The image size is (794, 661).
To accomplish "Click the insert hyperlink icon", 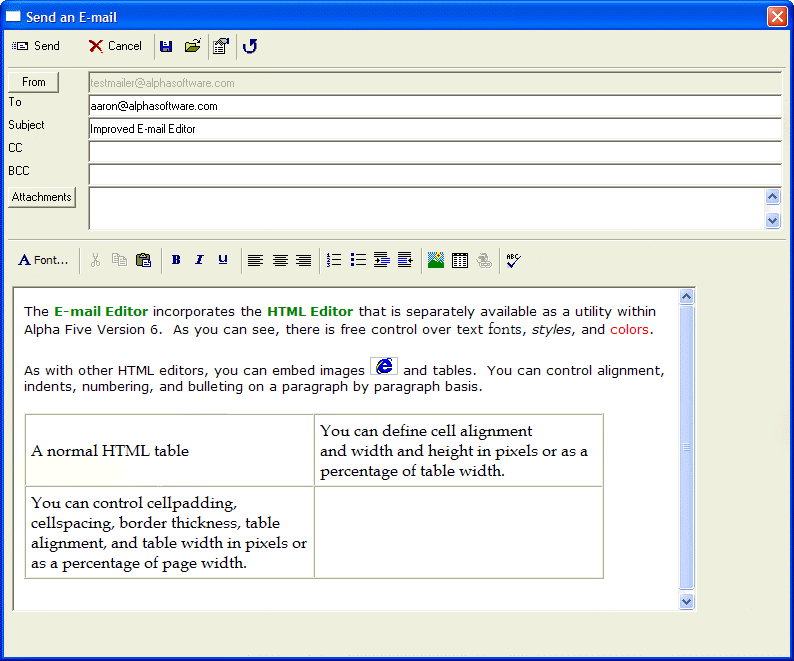I will coord(484,260).
